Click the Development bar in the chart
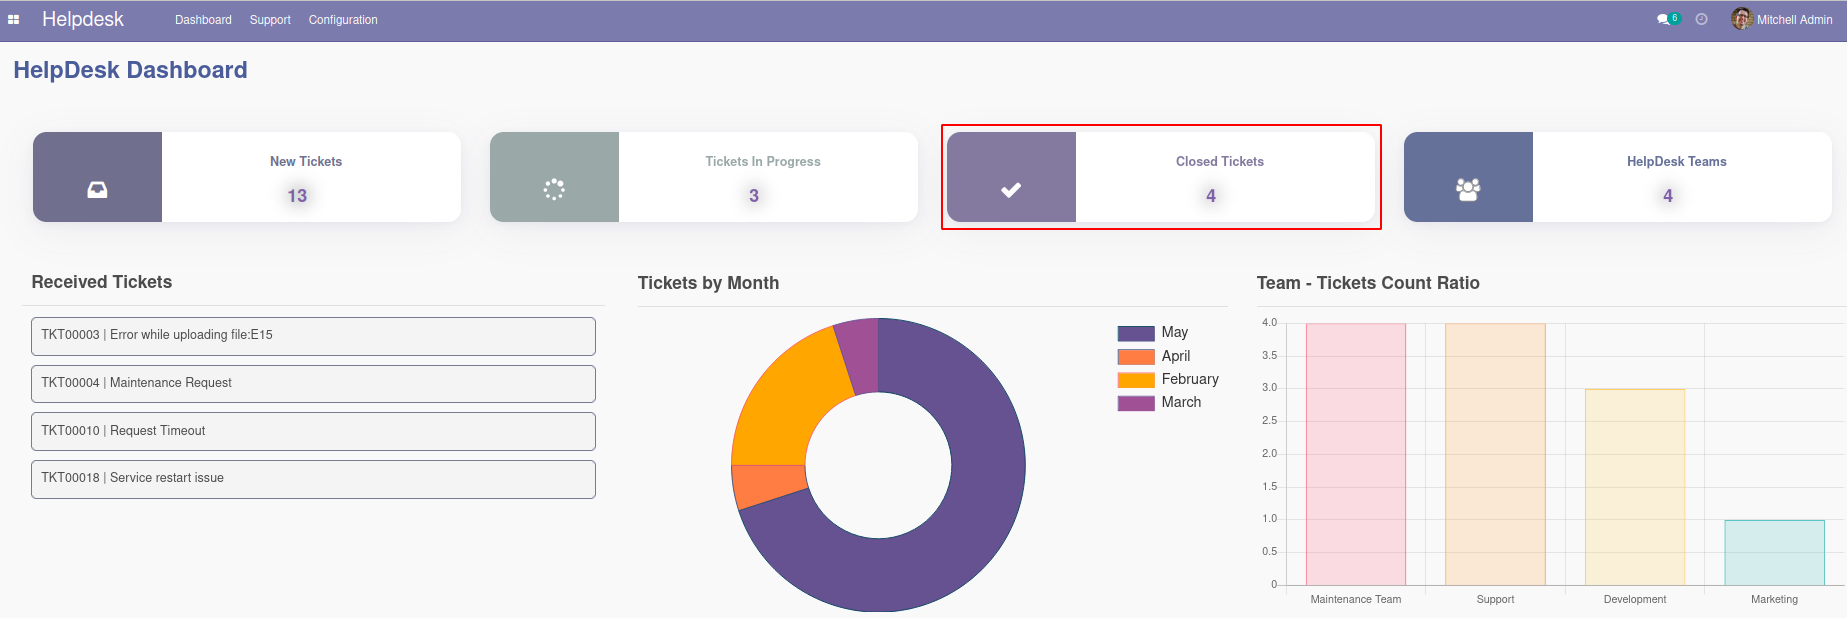 click(1634, 487)
